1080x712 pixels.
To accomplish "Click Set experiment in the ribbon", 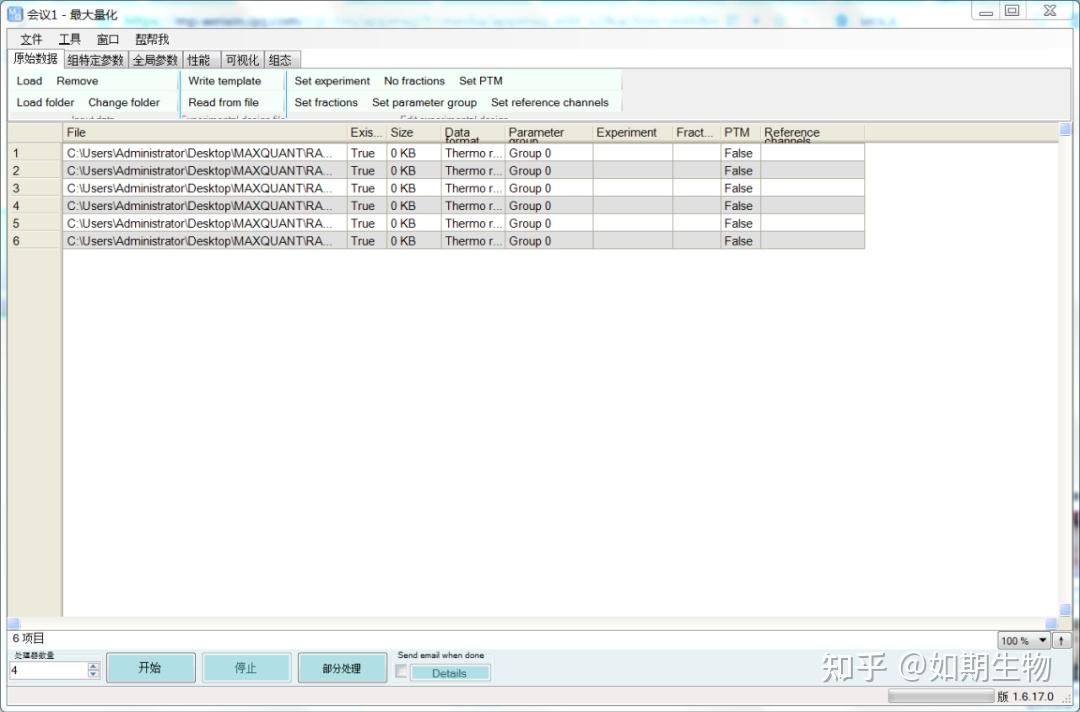I will (x=331, y=81).
